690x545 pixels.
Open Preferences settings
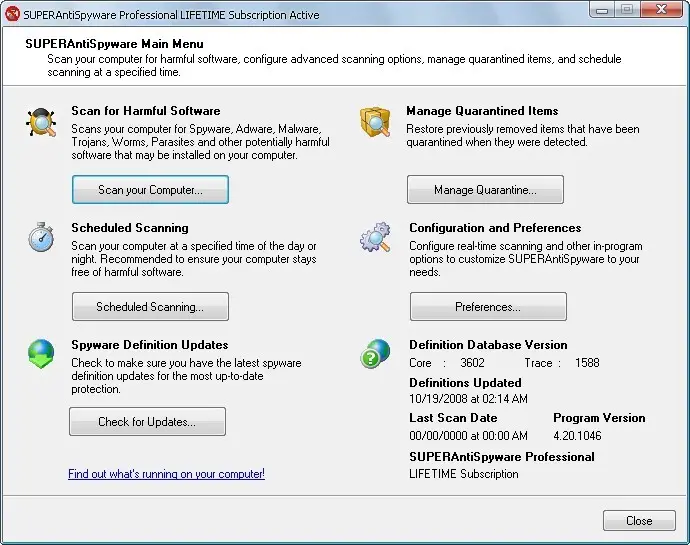488,306
